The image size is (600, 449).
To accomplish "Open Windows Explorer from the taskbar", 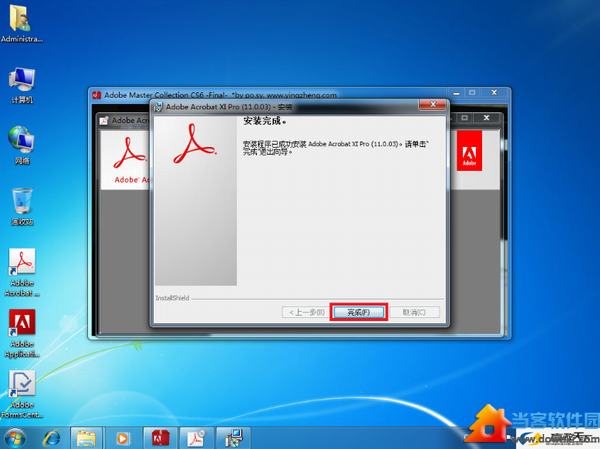I will [x=86, y=438].
